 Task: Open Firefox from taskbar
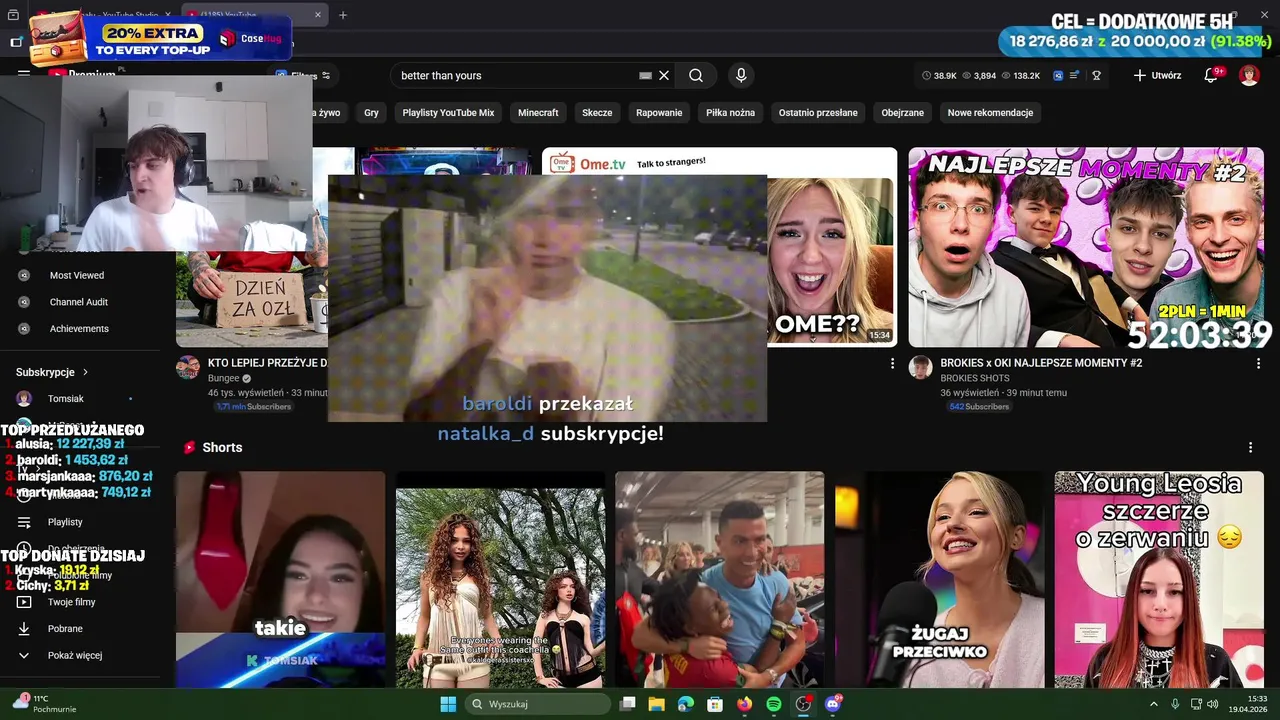[x=744, y=704]
